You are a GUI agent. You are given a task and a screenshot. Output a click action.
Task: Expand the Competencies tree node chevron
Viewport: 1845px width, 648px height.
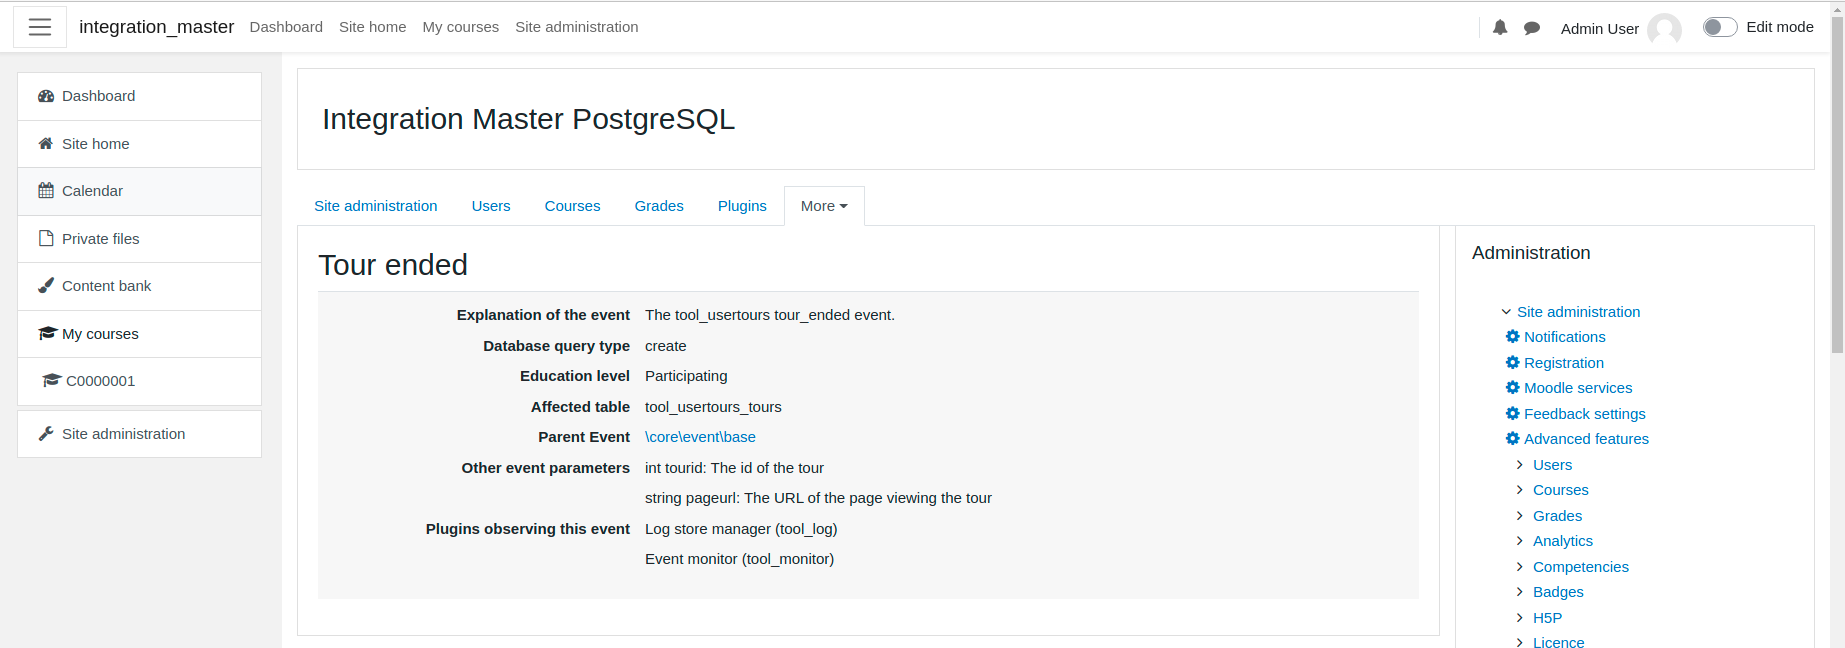1520,567
